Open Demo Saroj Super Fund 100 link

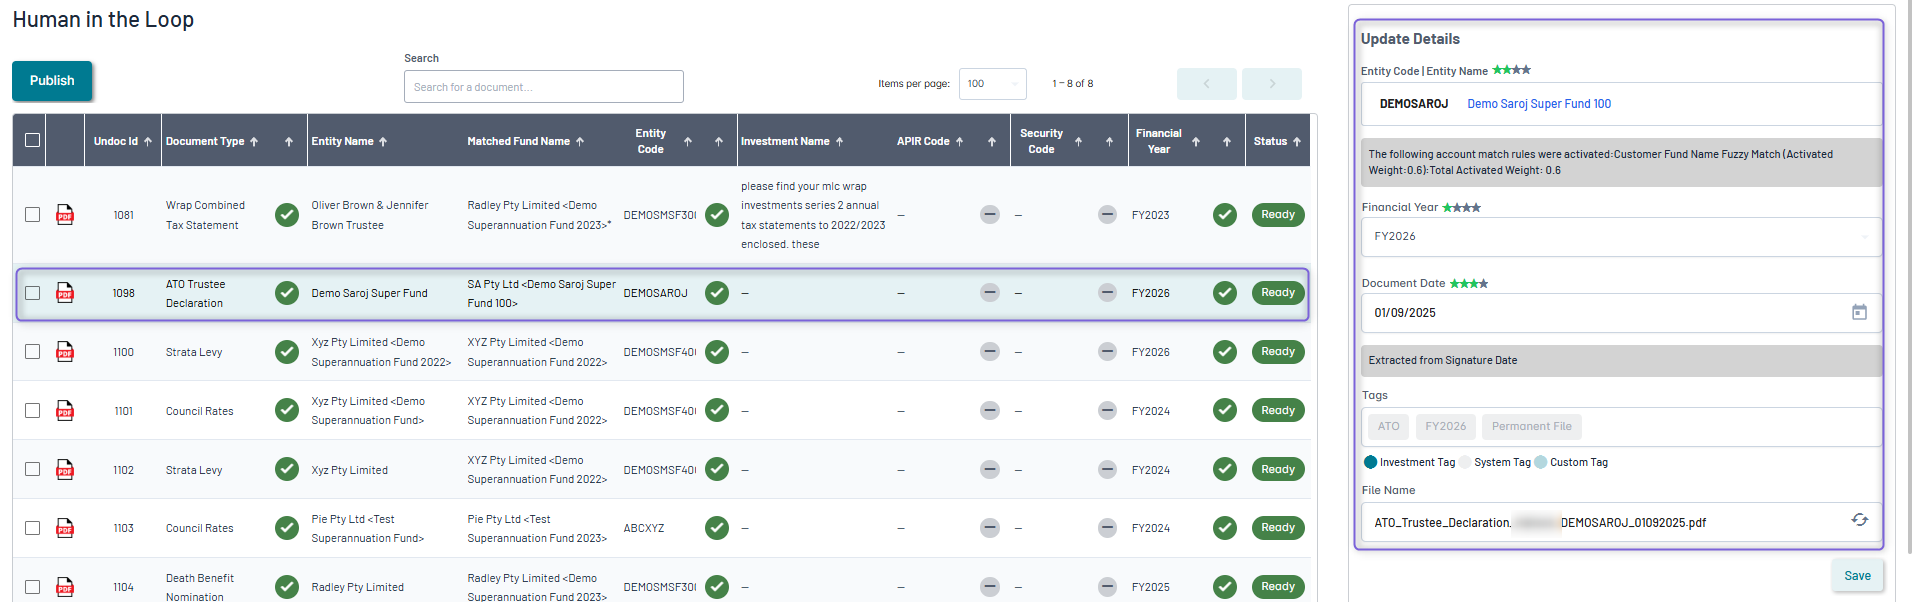pyautogui.click(x=1539, y=104)
